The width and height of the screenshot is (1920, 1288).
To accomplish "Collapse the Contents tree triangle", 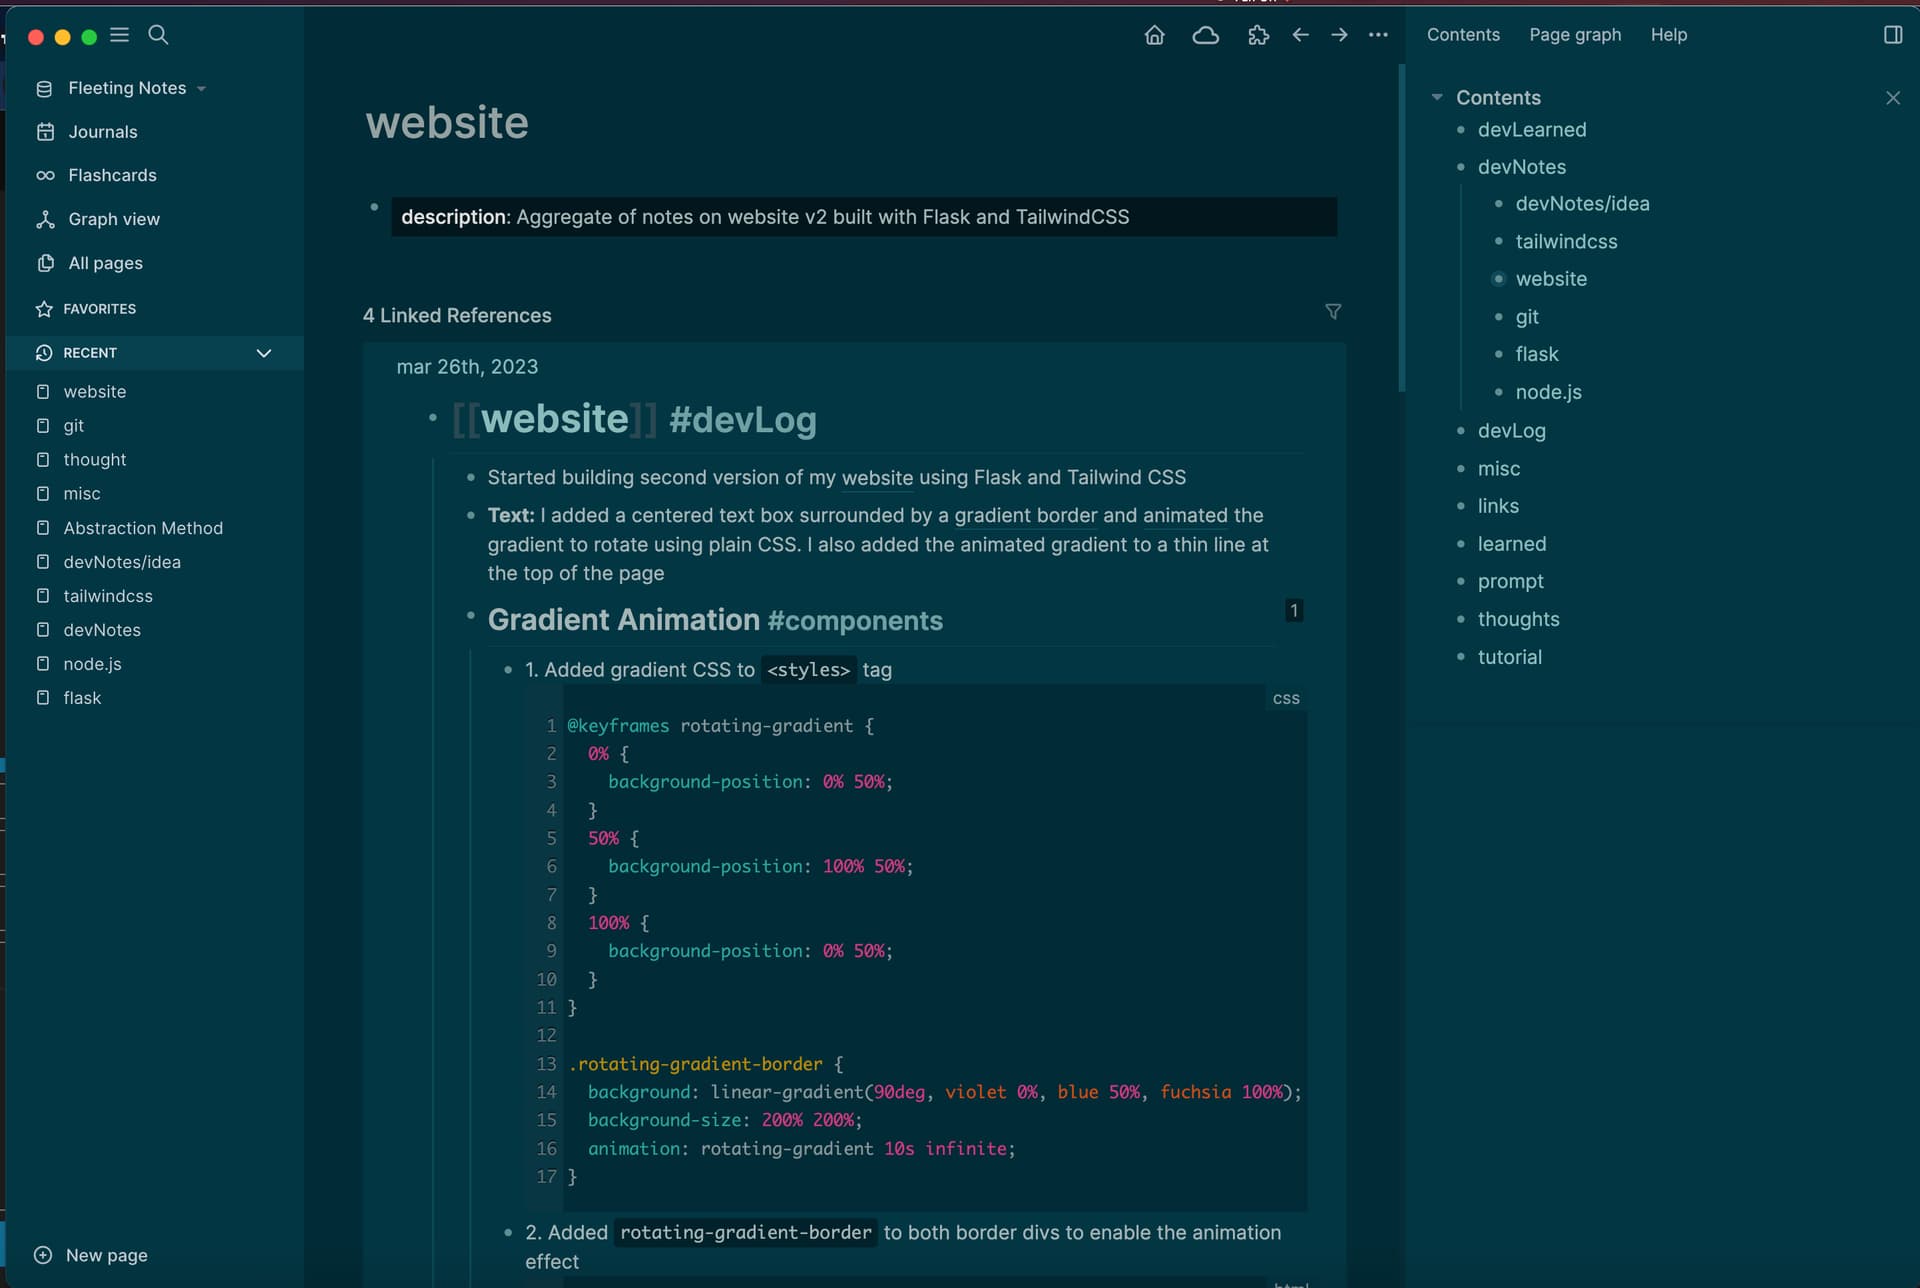I will 1437,98.
